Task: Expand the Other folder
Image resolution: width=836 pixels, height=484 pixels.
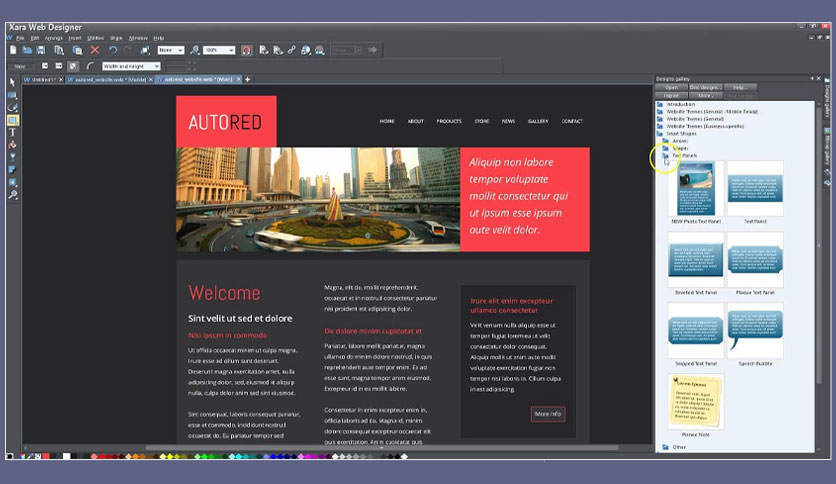Action: click(x=665, y=447)
